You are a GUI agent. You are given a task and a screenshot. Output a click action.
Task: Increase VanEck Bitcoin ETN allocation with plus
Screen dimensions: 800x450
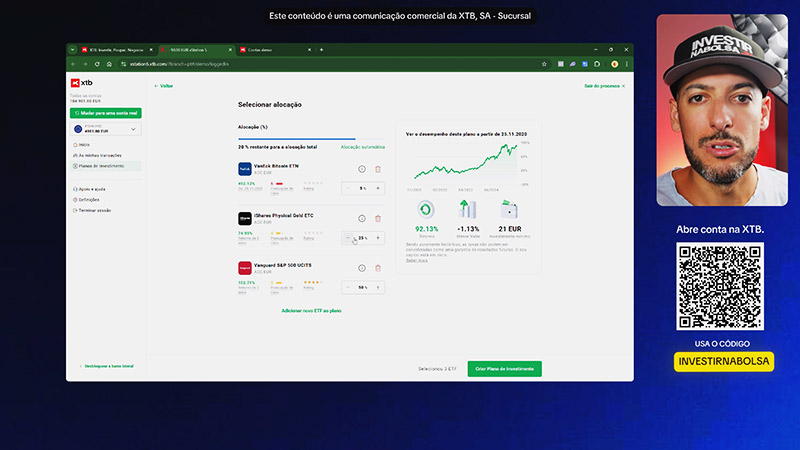[378, 188]
